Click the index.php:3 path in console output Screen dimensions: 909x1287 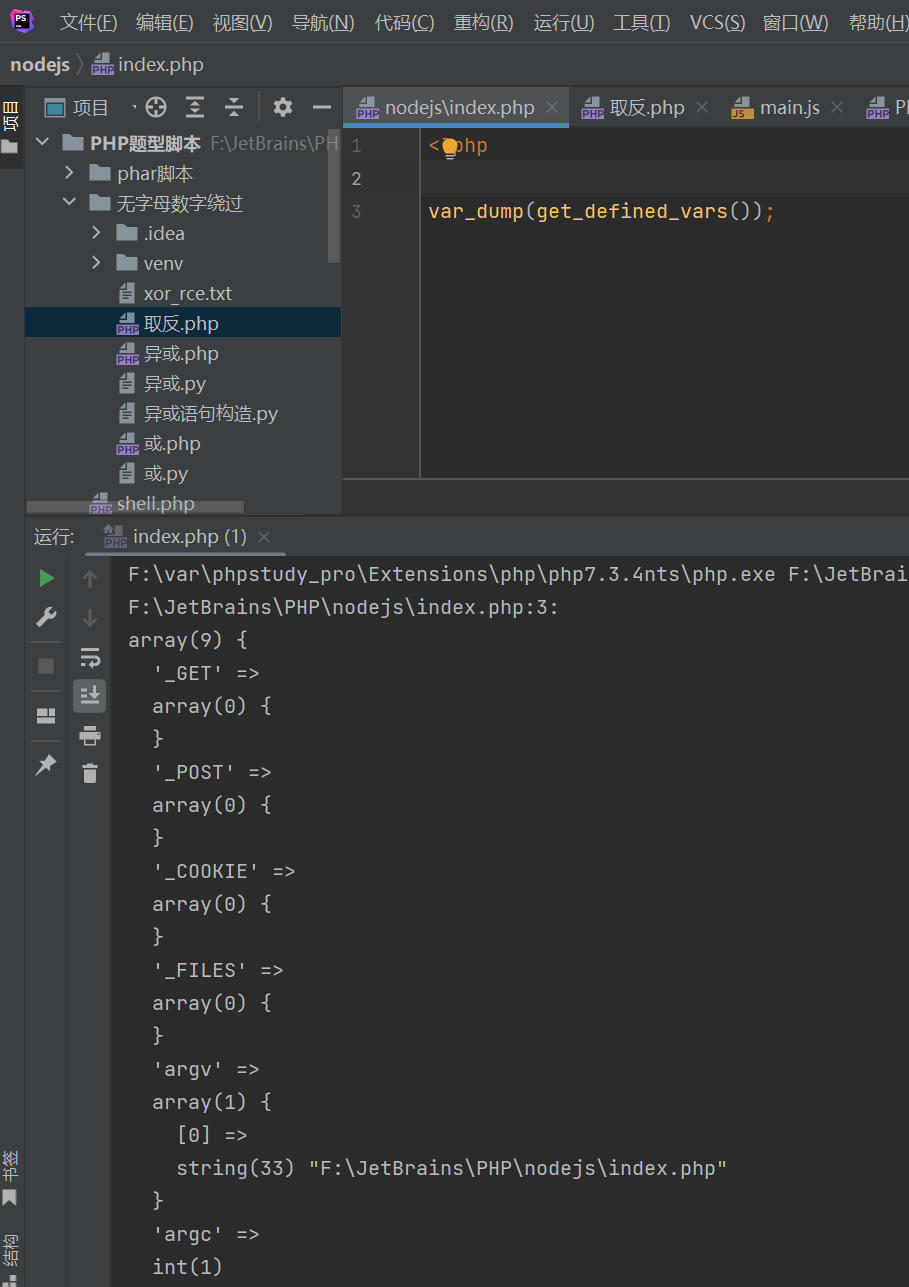pos(344,607)
